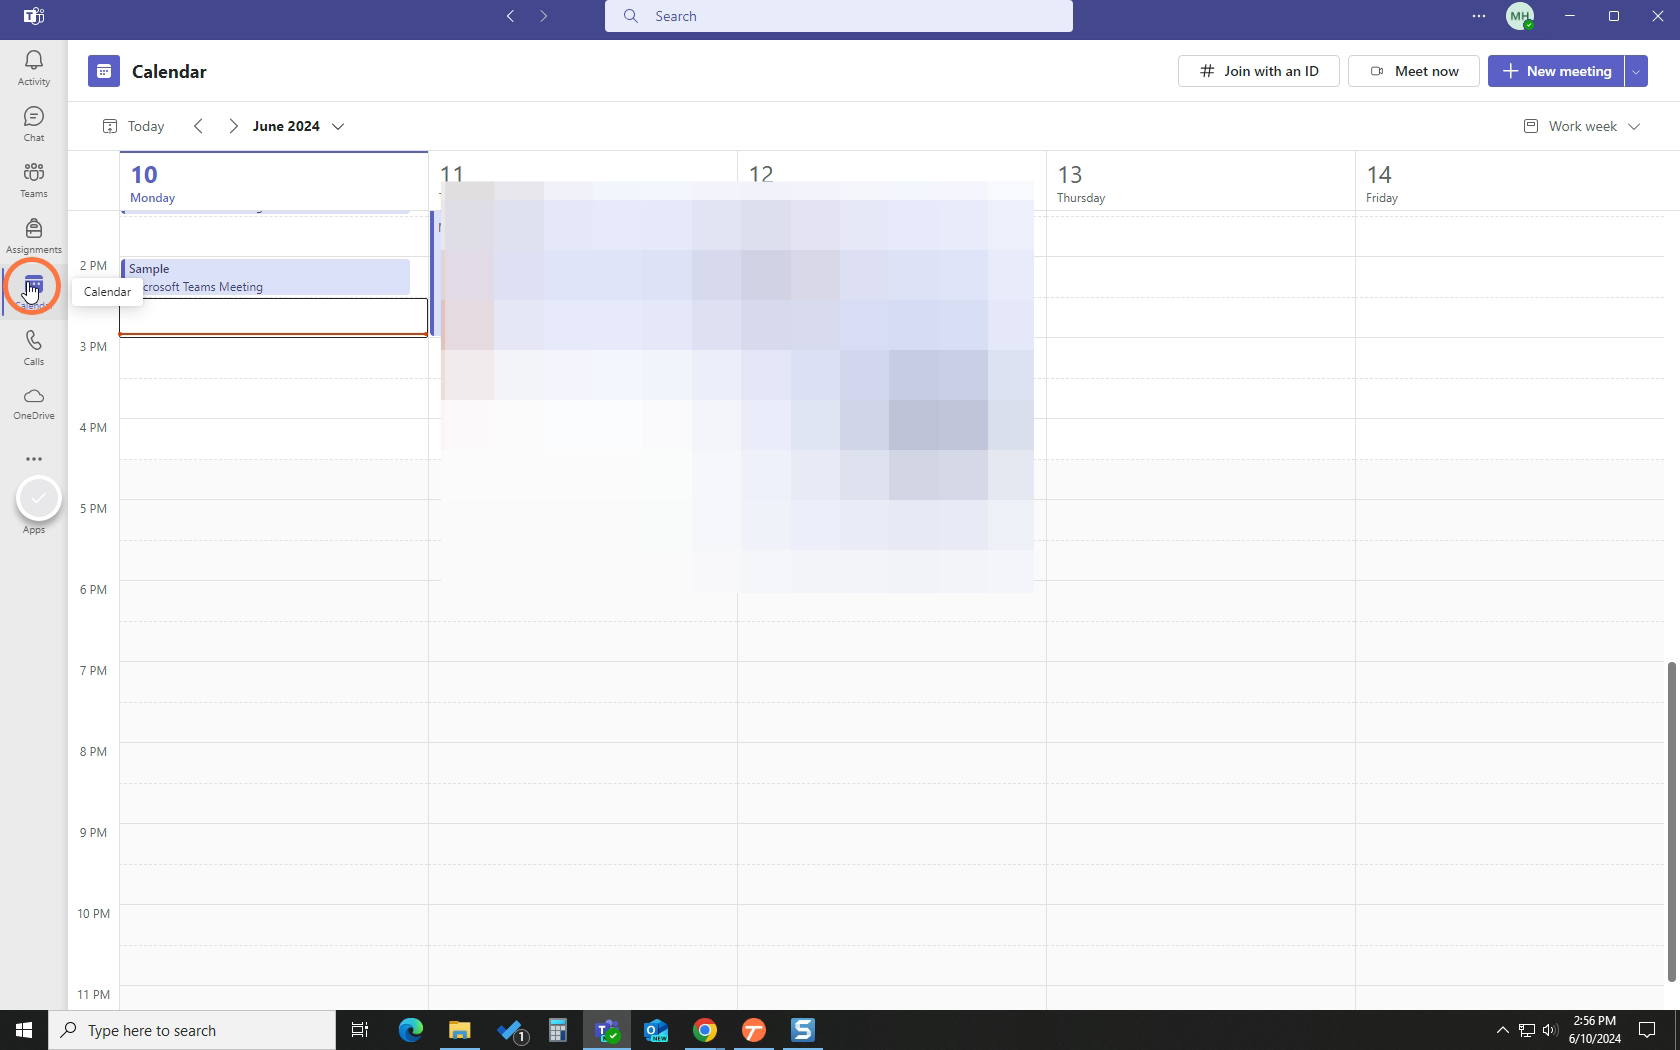This screenshot has height=1050, width=1680.
Task: Start a Meet now meeting
Action: (x=1414, y=71)
